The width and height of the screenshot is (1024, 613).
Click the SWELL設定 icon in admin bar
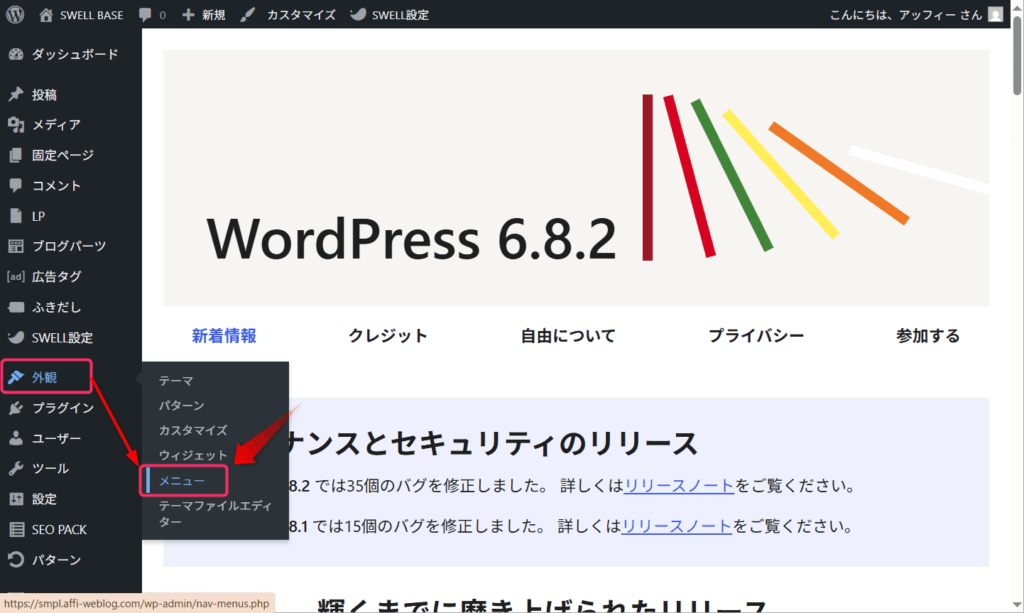coord(358,14)
